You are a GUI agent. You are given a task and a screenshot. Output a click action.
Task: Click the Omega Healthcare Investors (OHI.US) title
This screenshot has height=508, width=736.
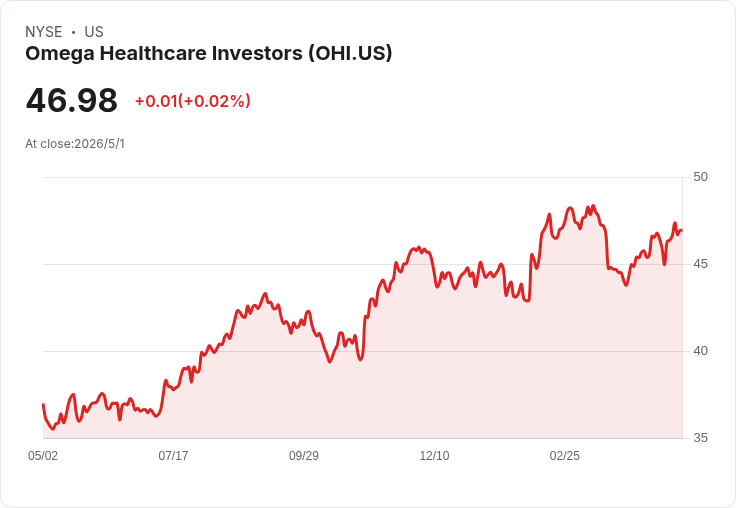pos(208,54)
